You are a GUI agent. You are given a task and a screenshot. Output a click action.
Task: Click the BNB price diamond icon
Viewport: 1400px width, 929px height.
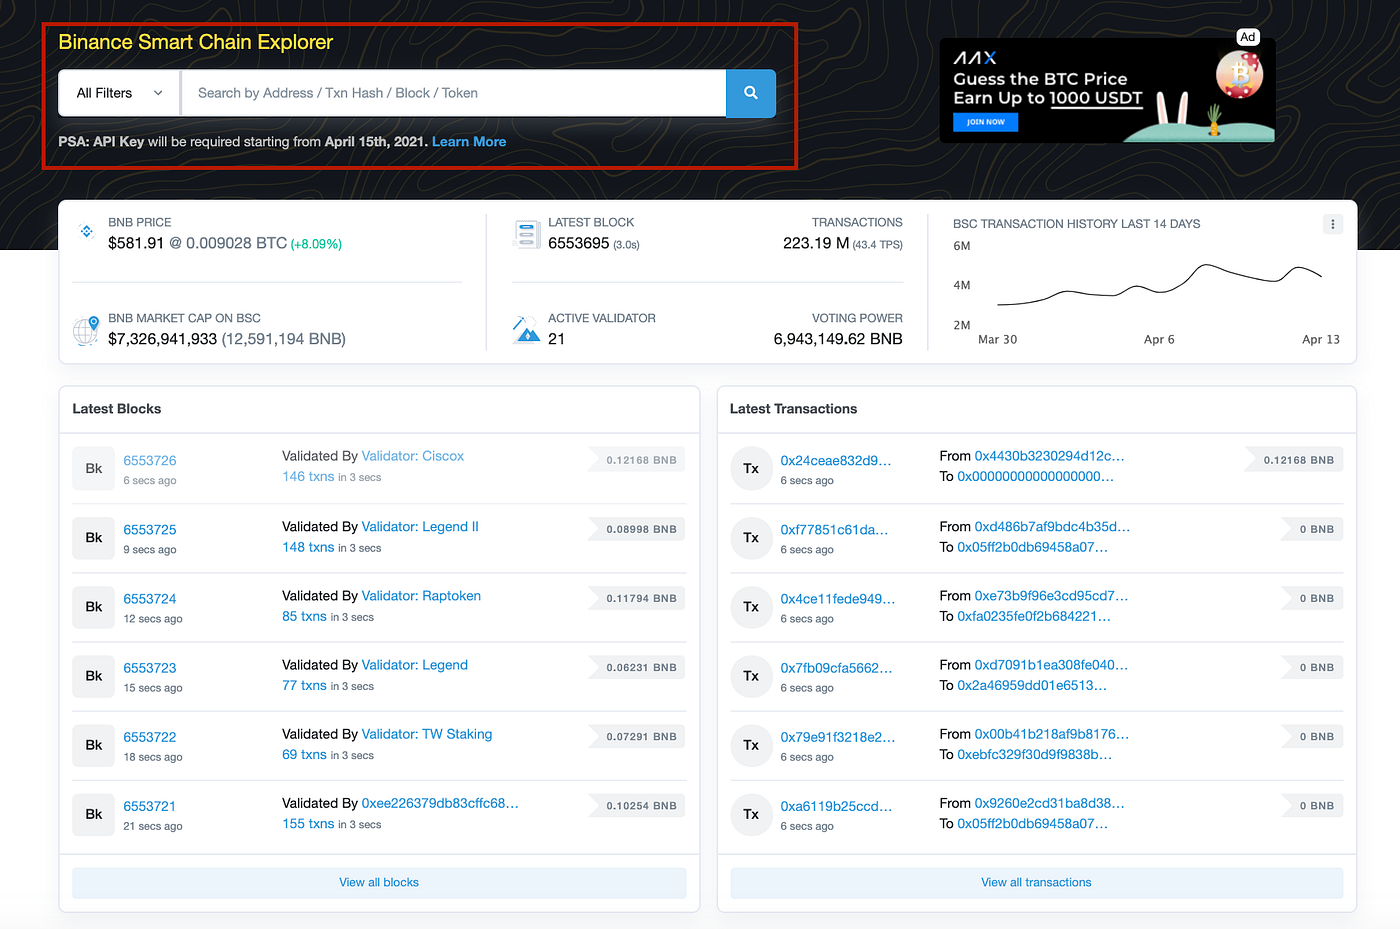(x=87, y=231)
